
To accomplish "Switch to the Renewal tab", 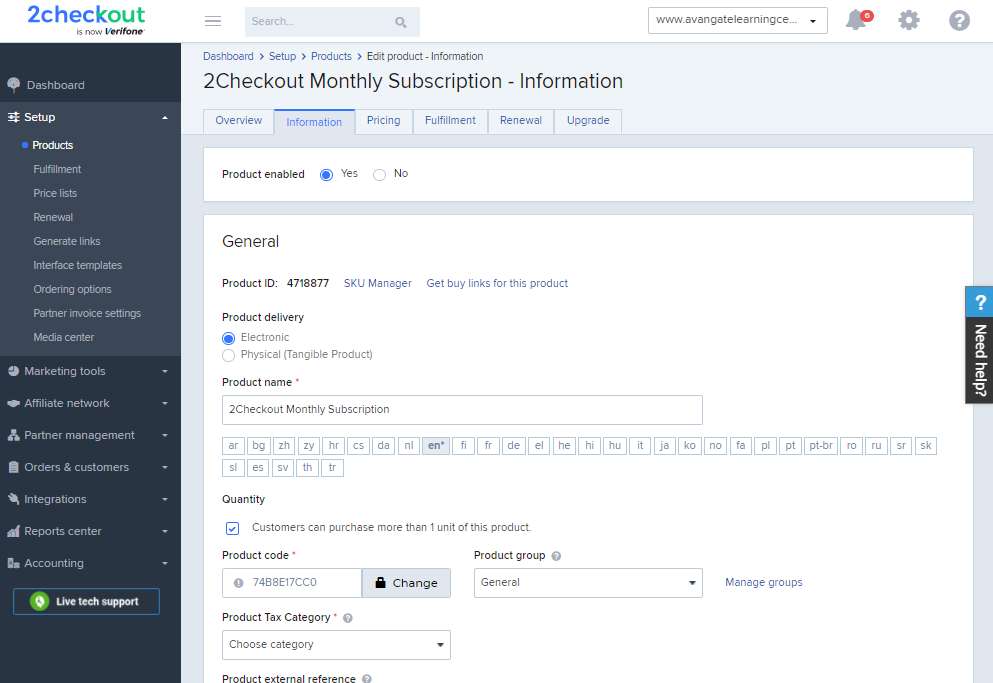I will click(521, 121).
